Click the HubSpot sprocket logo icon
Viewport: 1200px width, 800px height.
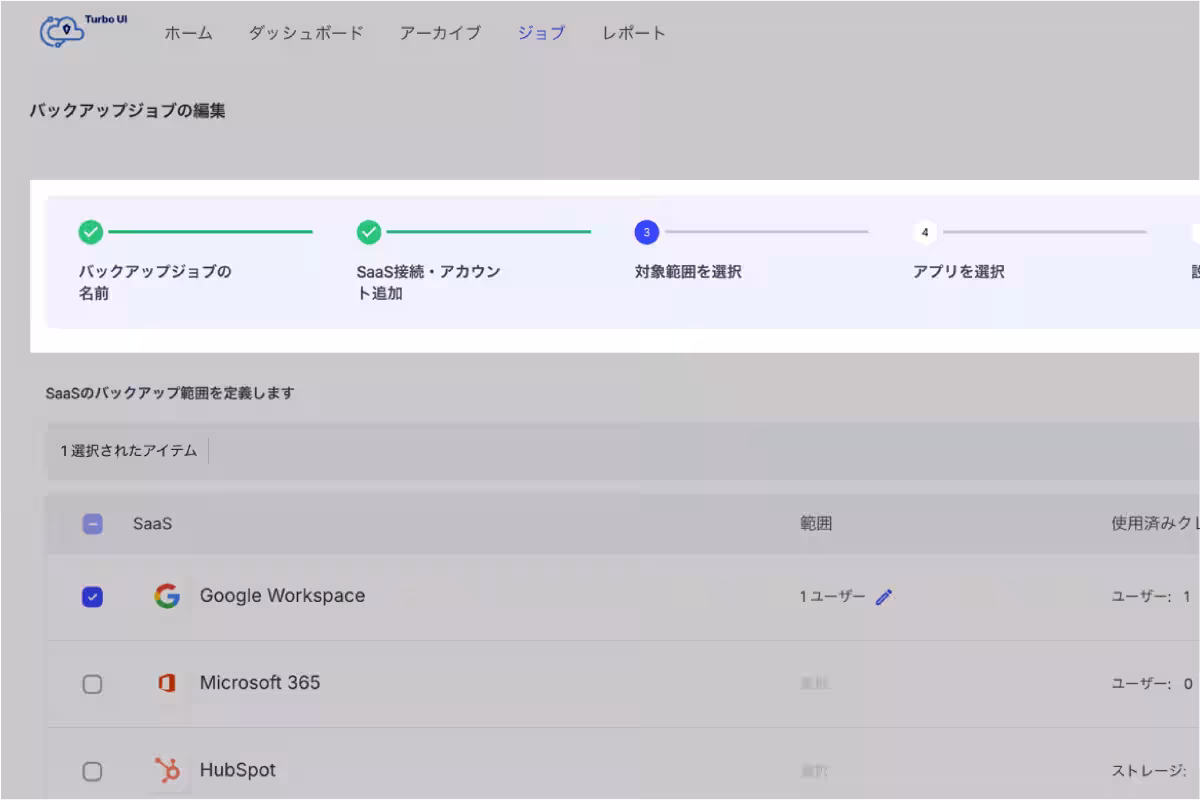pyautogui.click(x=166, y=770)
